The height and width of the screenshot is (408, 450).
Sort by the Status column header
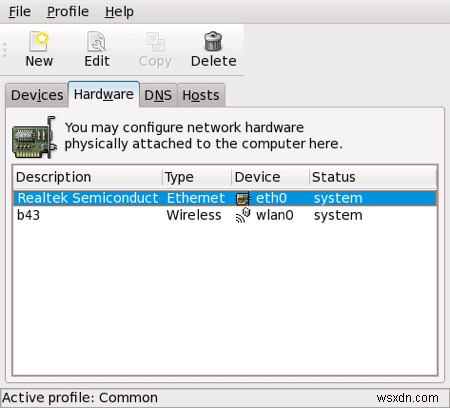click(373, 177)
